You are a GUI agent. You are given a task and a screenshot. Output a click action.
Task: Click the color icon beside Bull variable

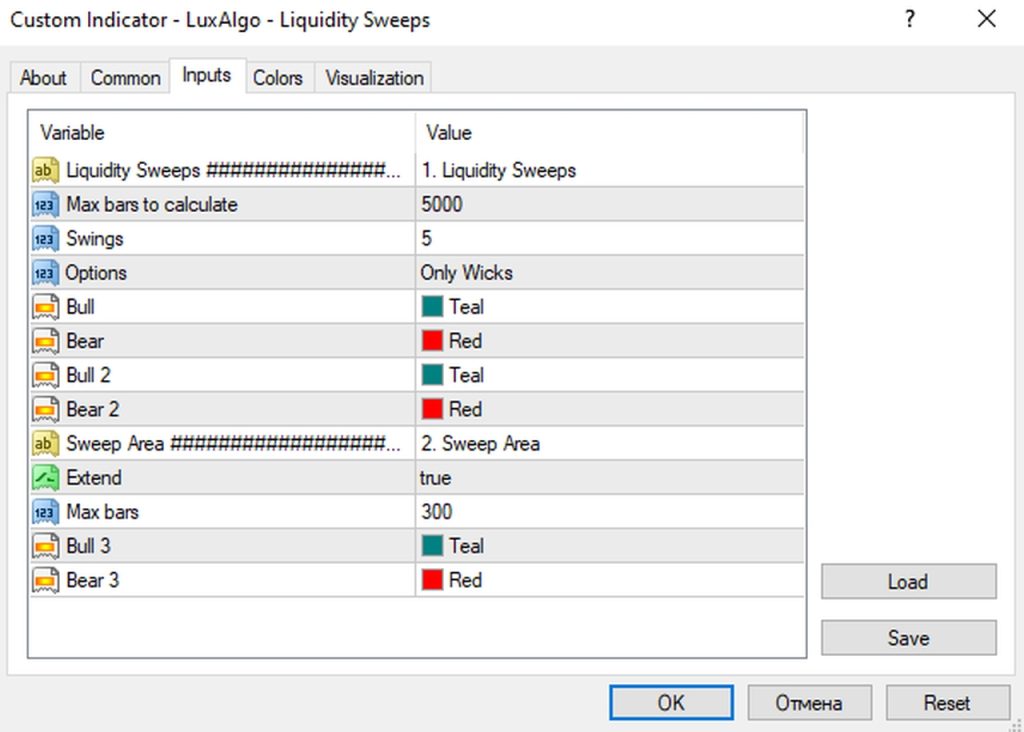44,307
